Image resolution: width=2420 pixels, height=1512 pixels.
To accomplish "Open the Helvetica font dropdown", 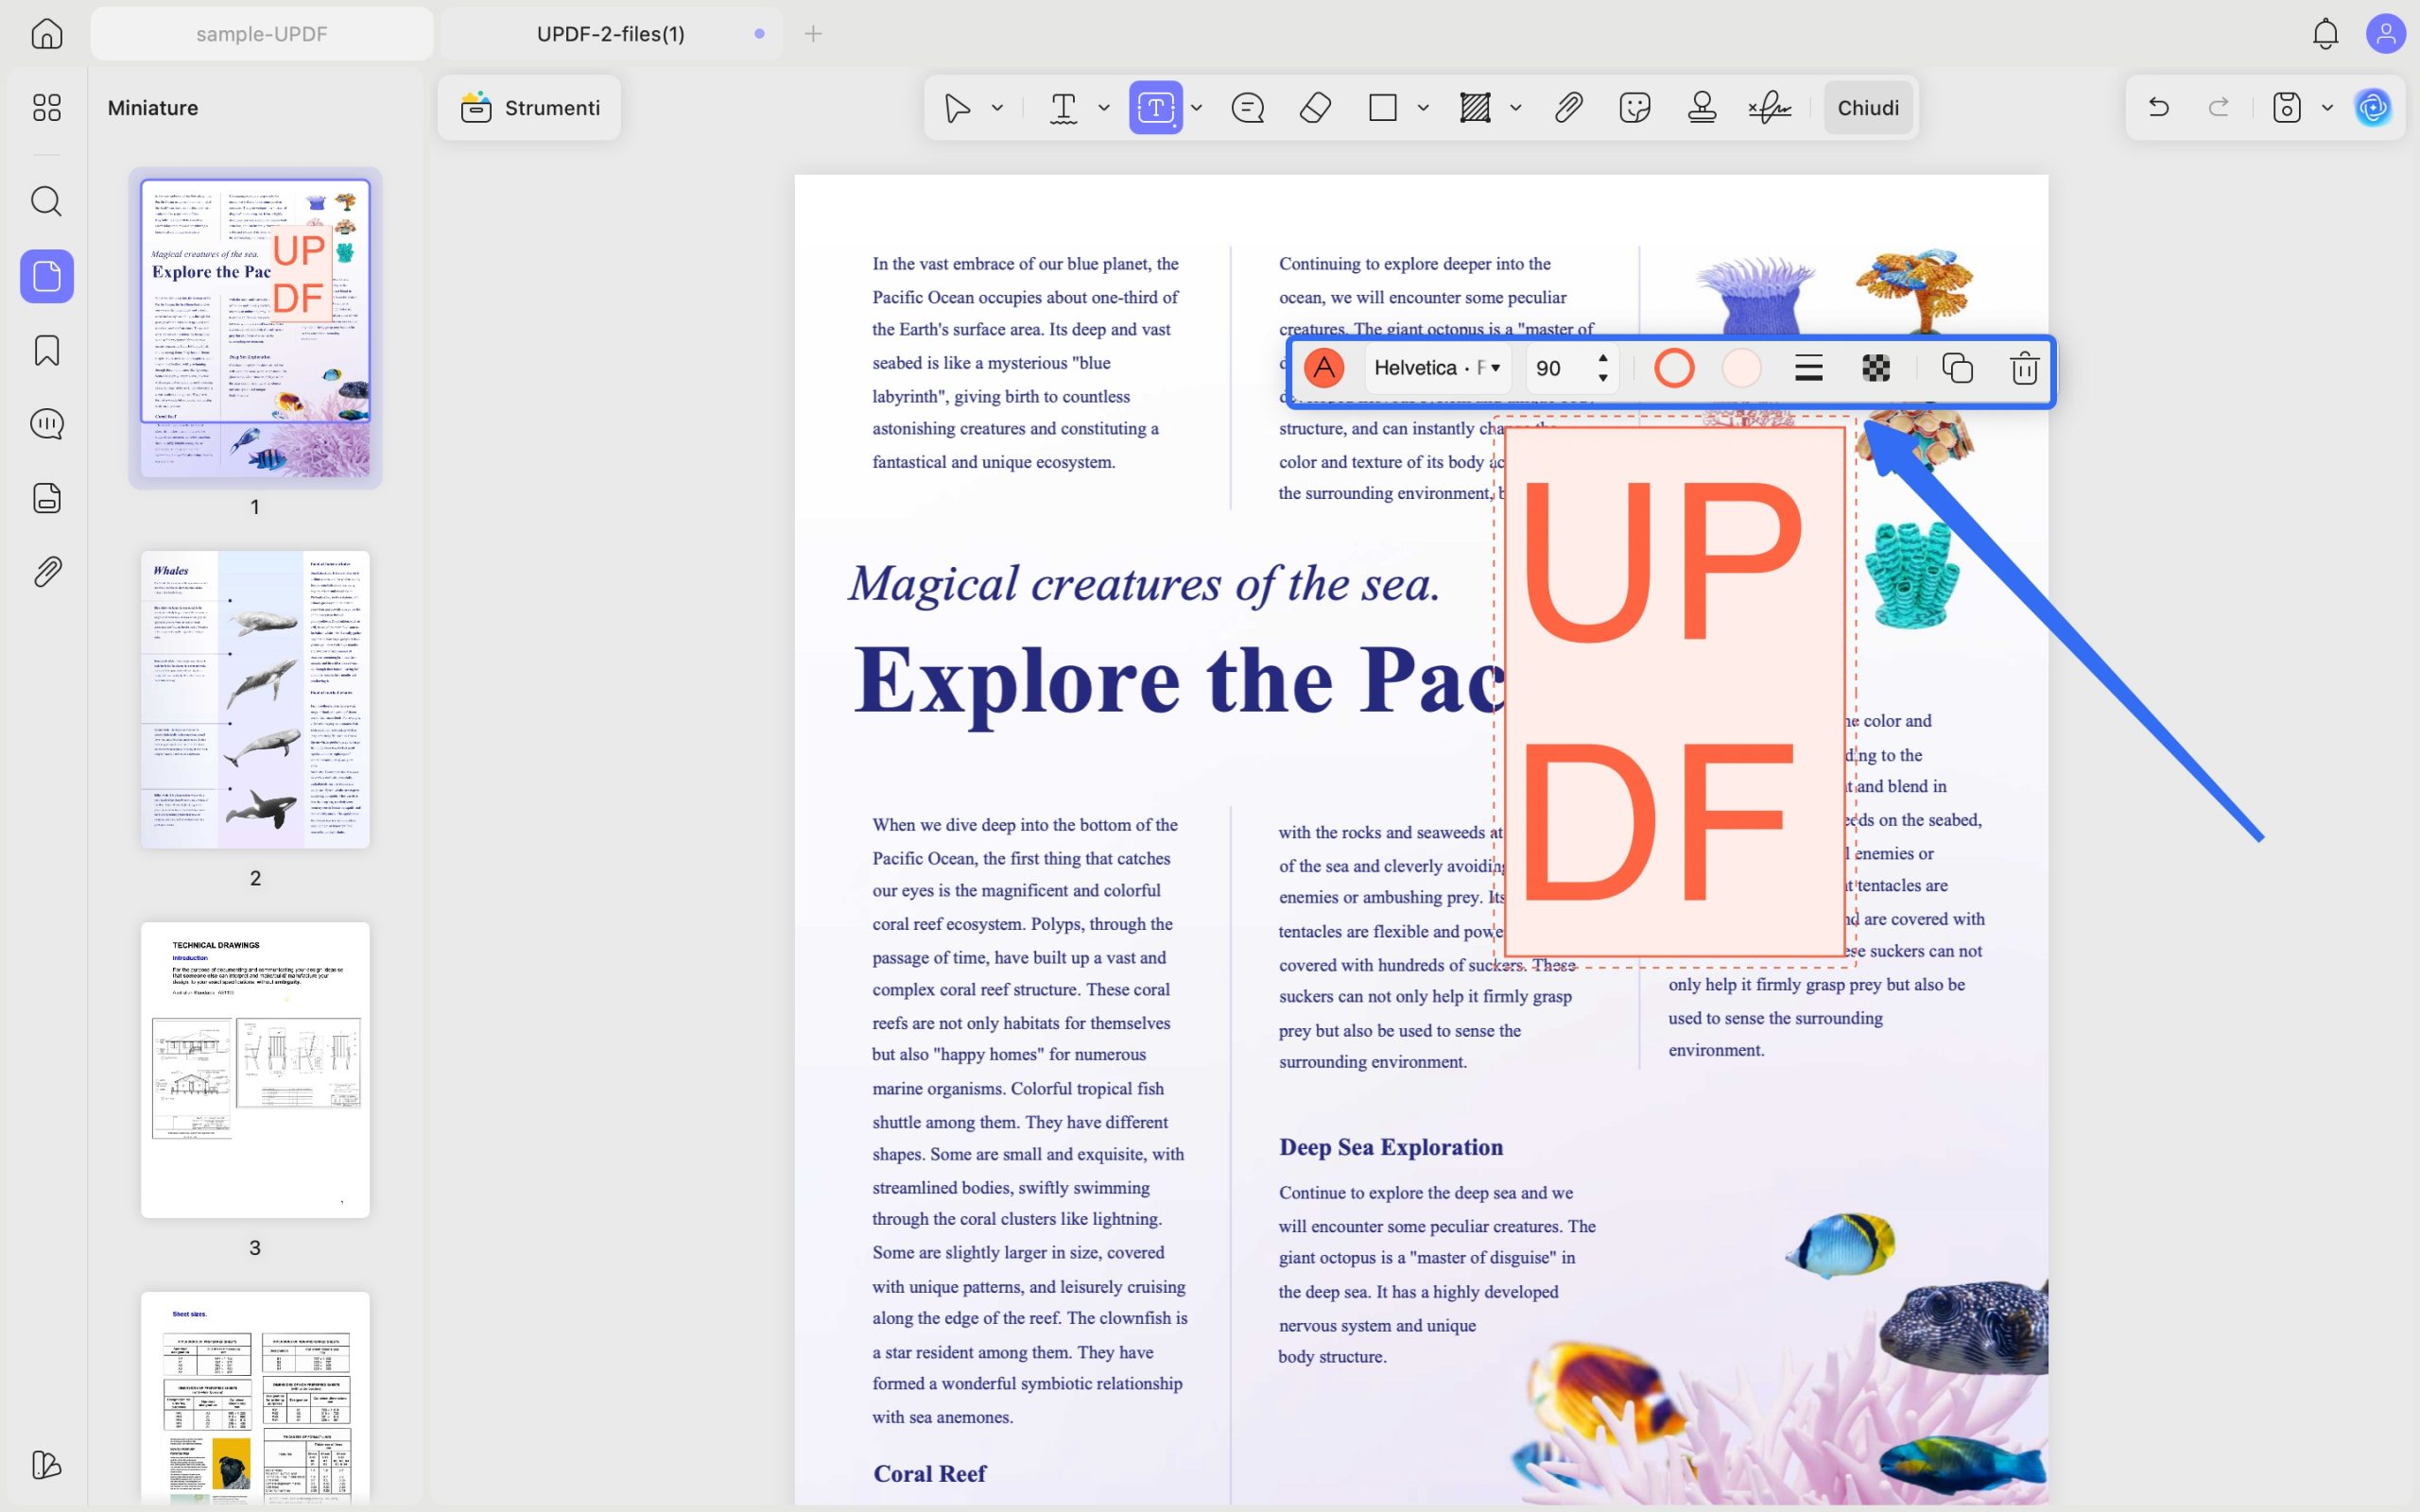I will [1437, 368].
